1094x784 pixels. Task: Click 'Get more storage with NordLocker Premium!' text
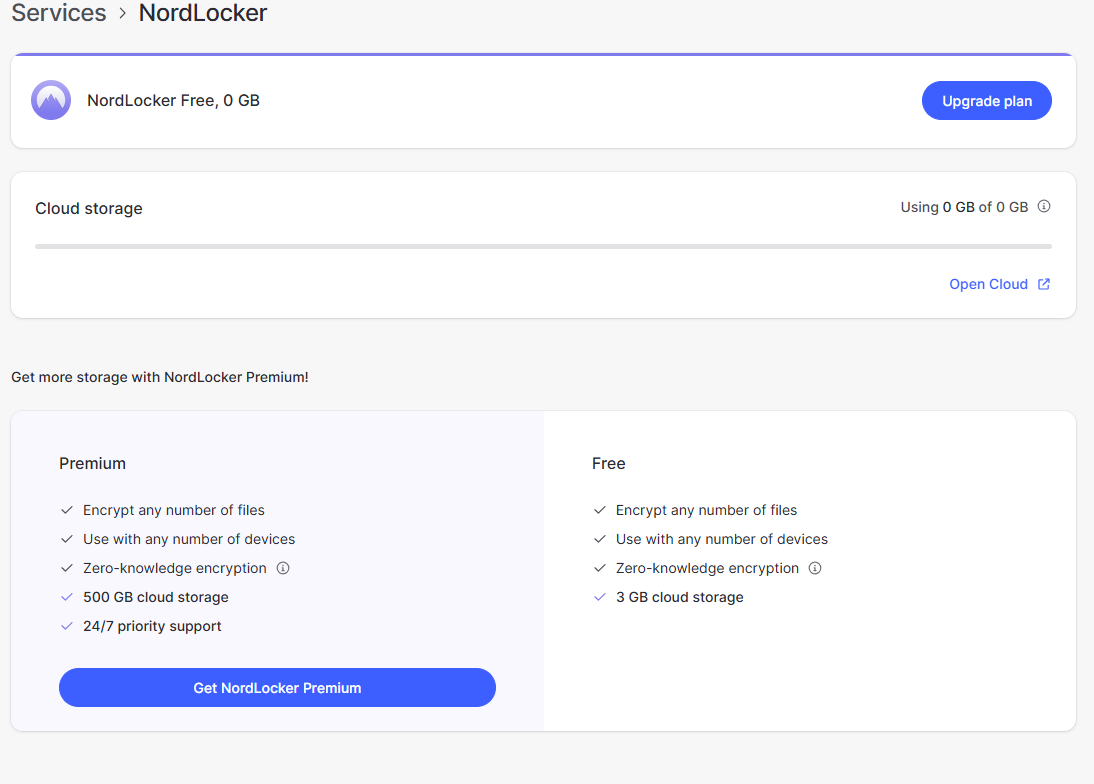click(x=160, y=377)
